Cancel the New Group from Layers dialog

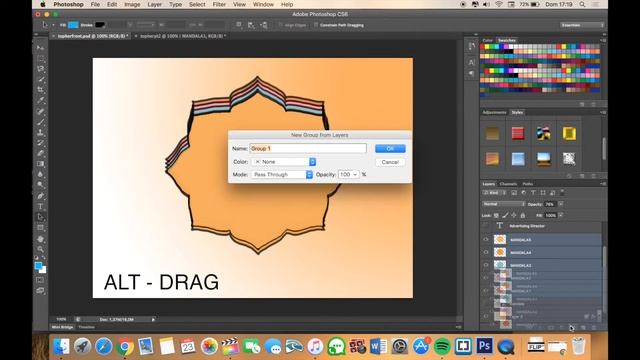tap(390, 162)
